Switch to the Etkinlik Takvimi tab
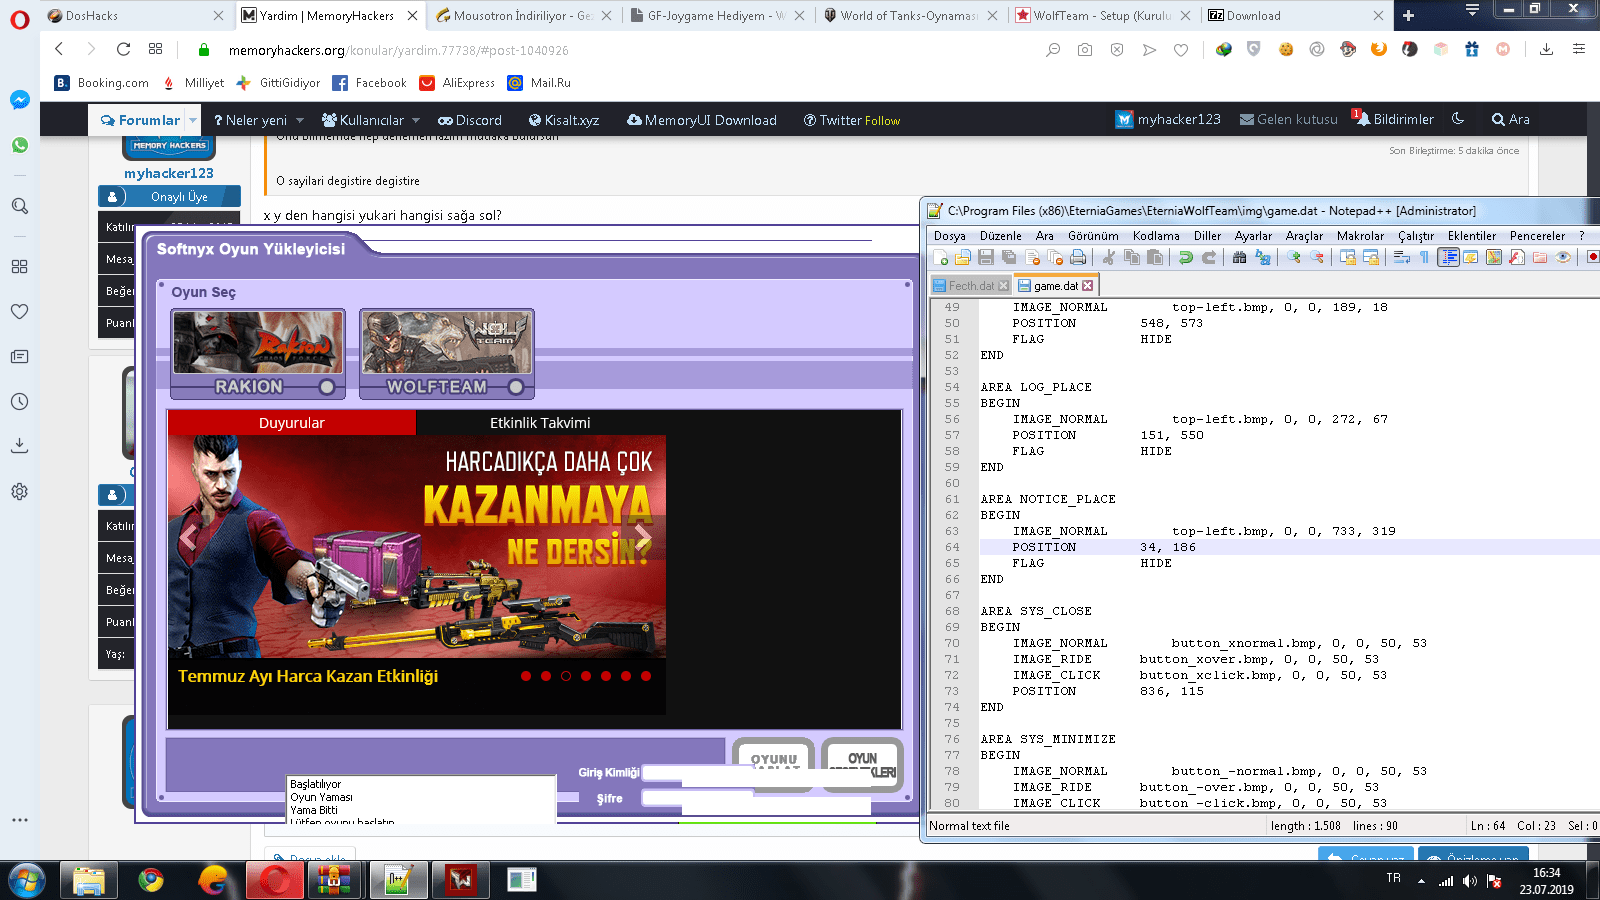The image size is (1600, 900). [540, 423]
